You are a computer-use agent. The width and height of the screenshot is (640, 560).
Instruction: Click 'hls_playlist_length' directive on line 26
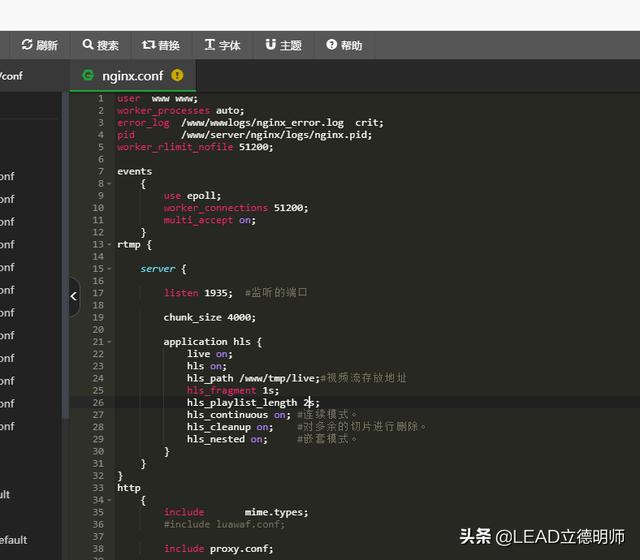(x=242, y=403)
